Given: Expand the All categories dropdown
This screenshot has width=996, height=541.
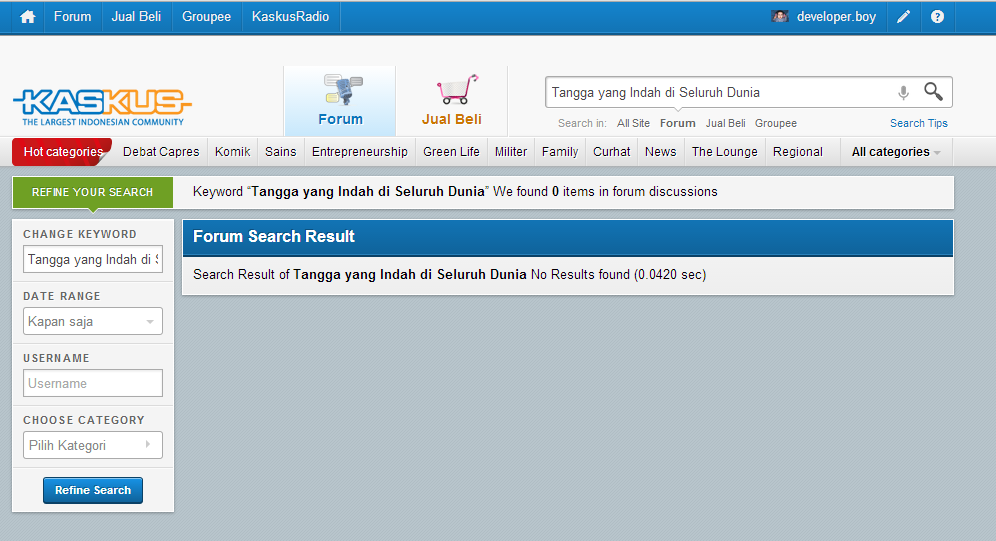Looking at the screenshot, I should (896, 152).
